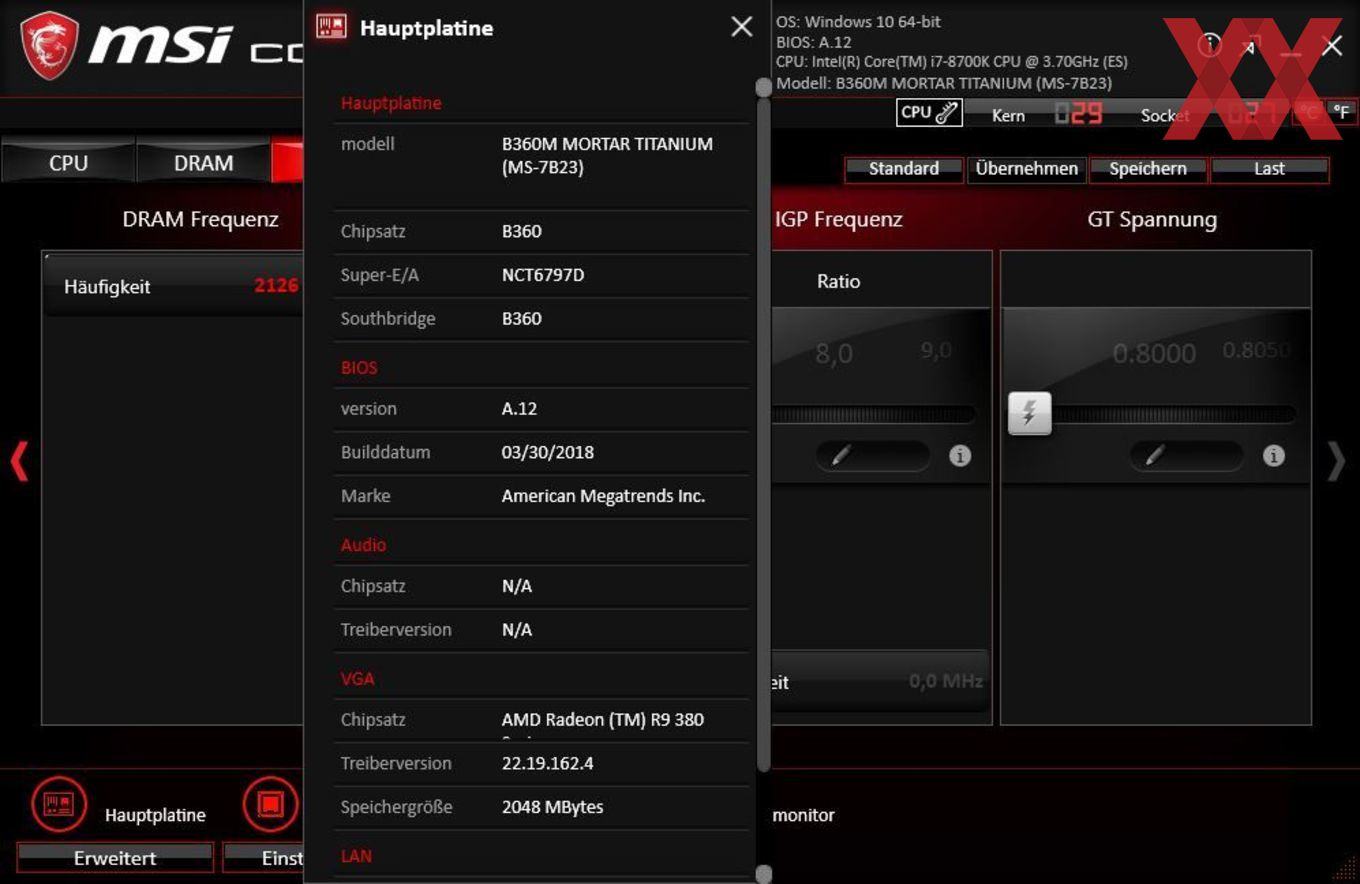Viewport: 1360px width, 884px height.
Task: Click the lightning slider handle for GT Spannung
Action: click(1029, 413)
